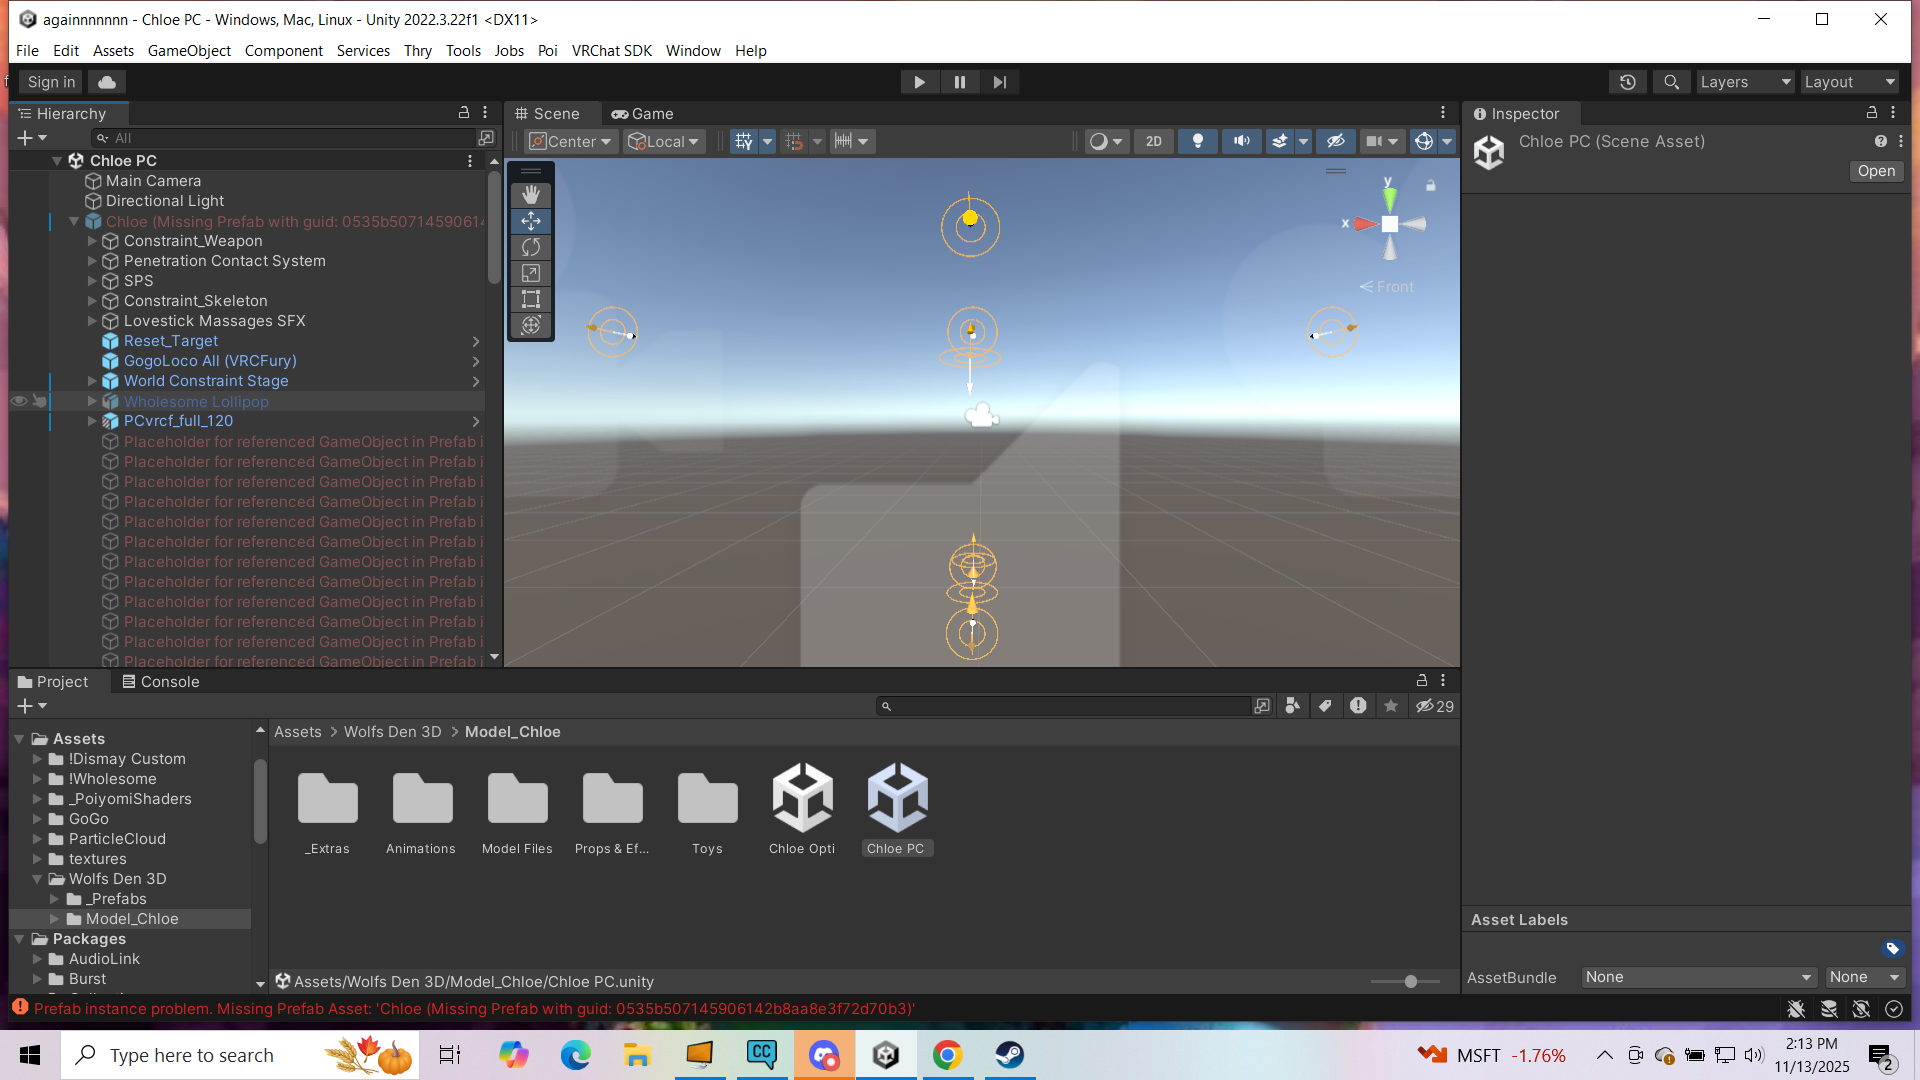Click the favorites star icon in Project
1920x1080 pixels.
point(1391,706)
